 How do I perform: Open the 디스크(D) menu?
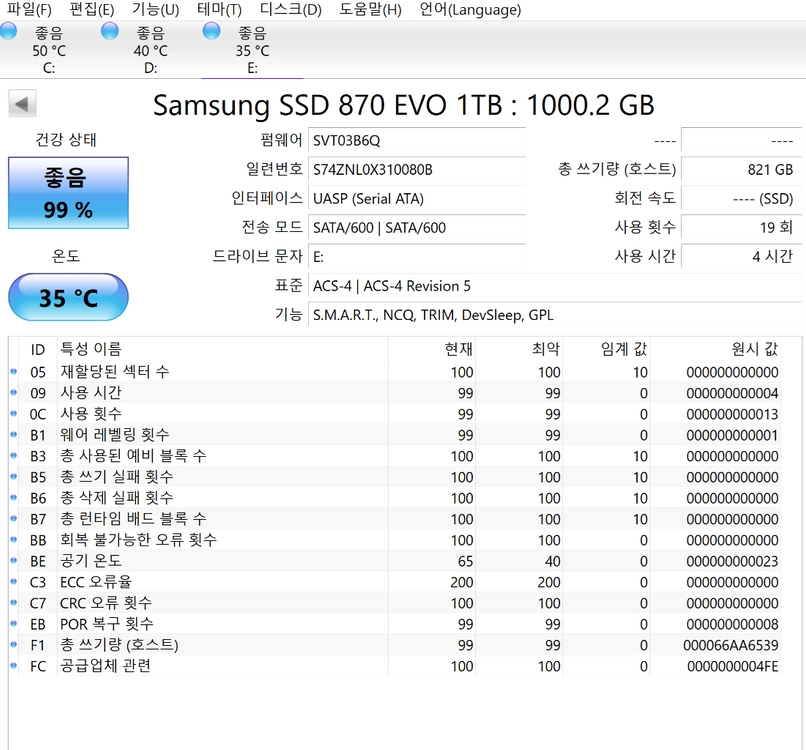[290, 10]
